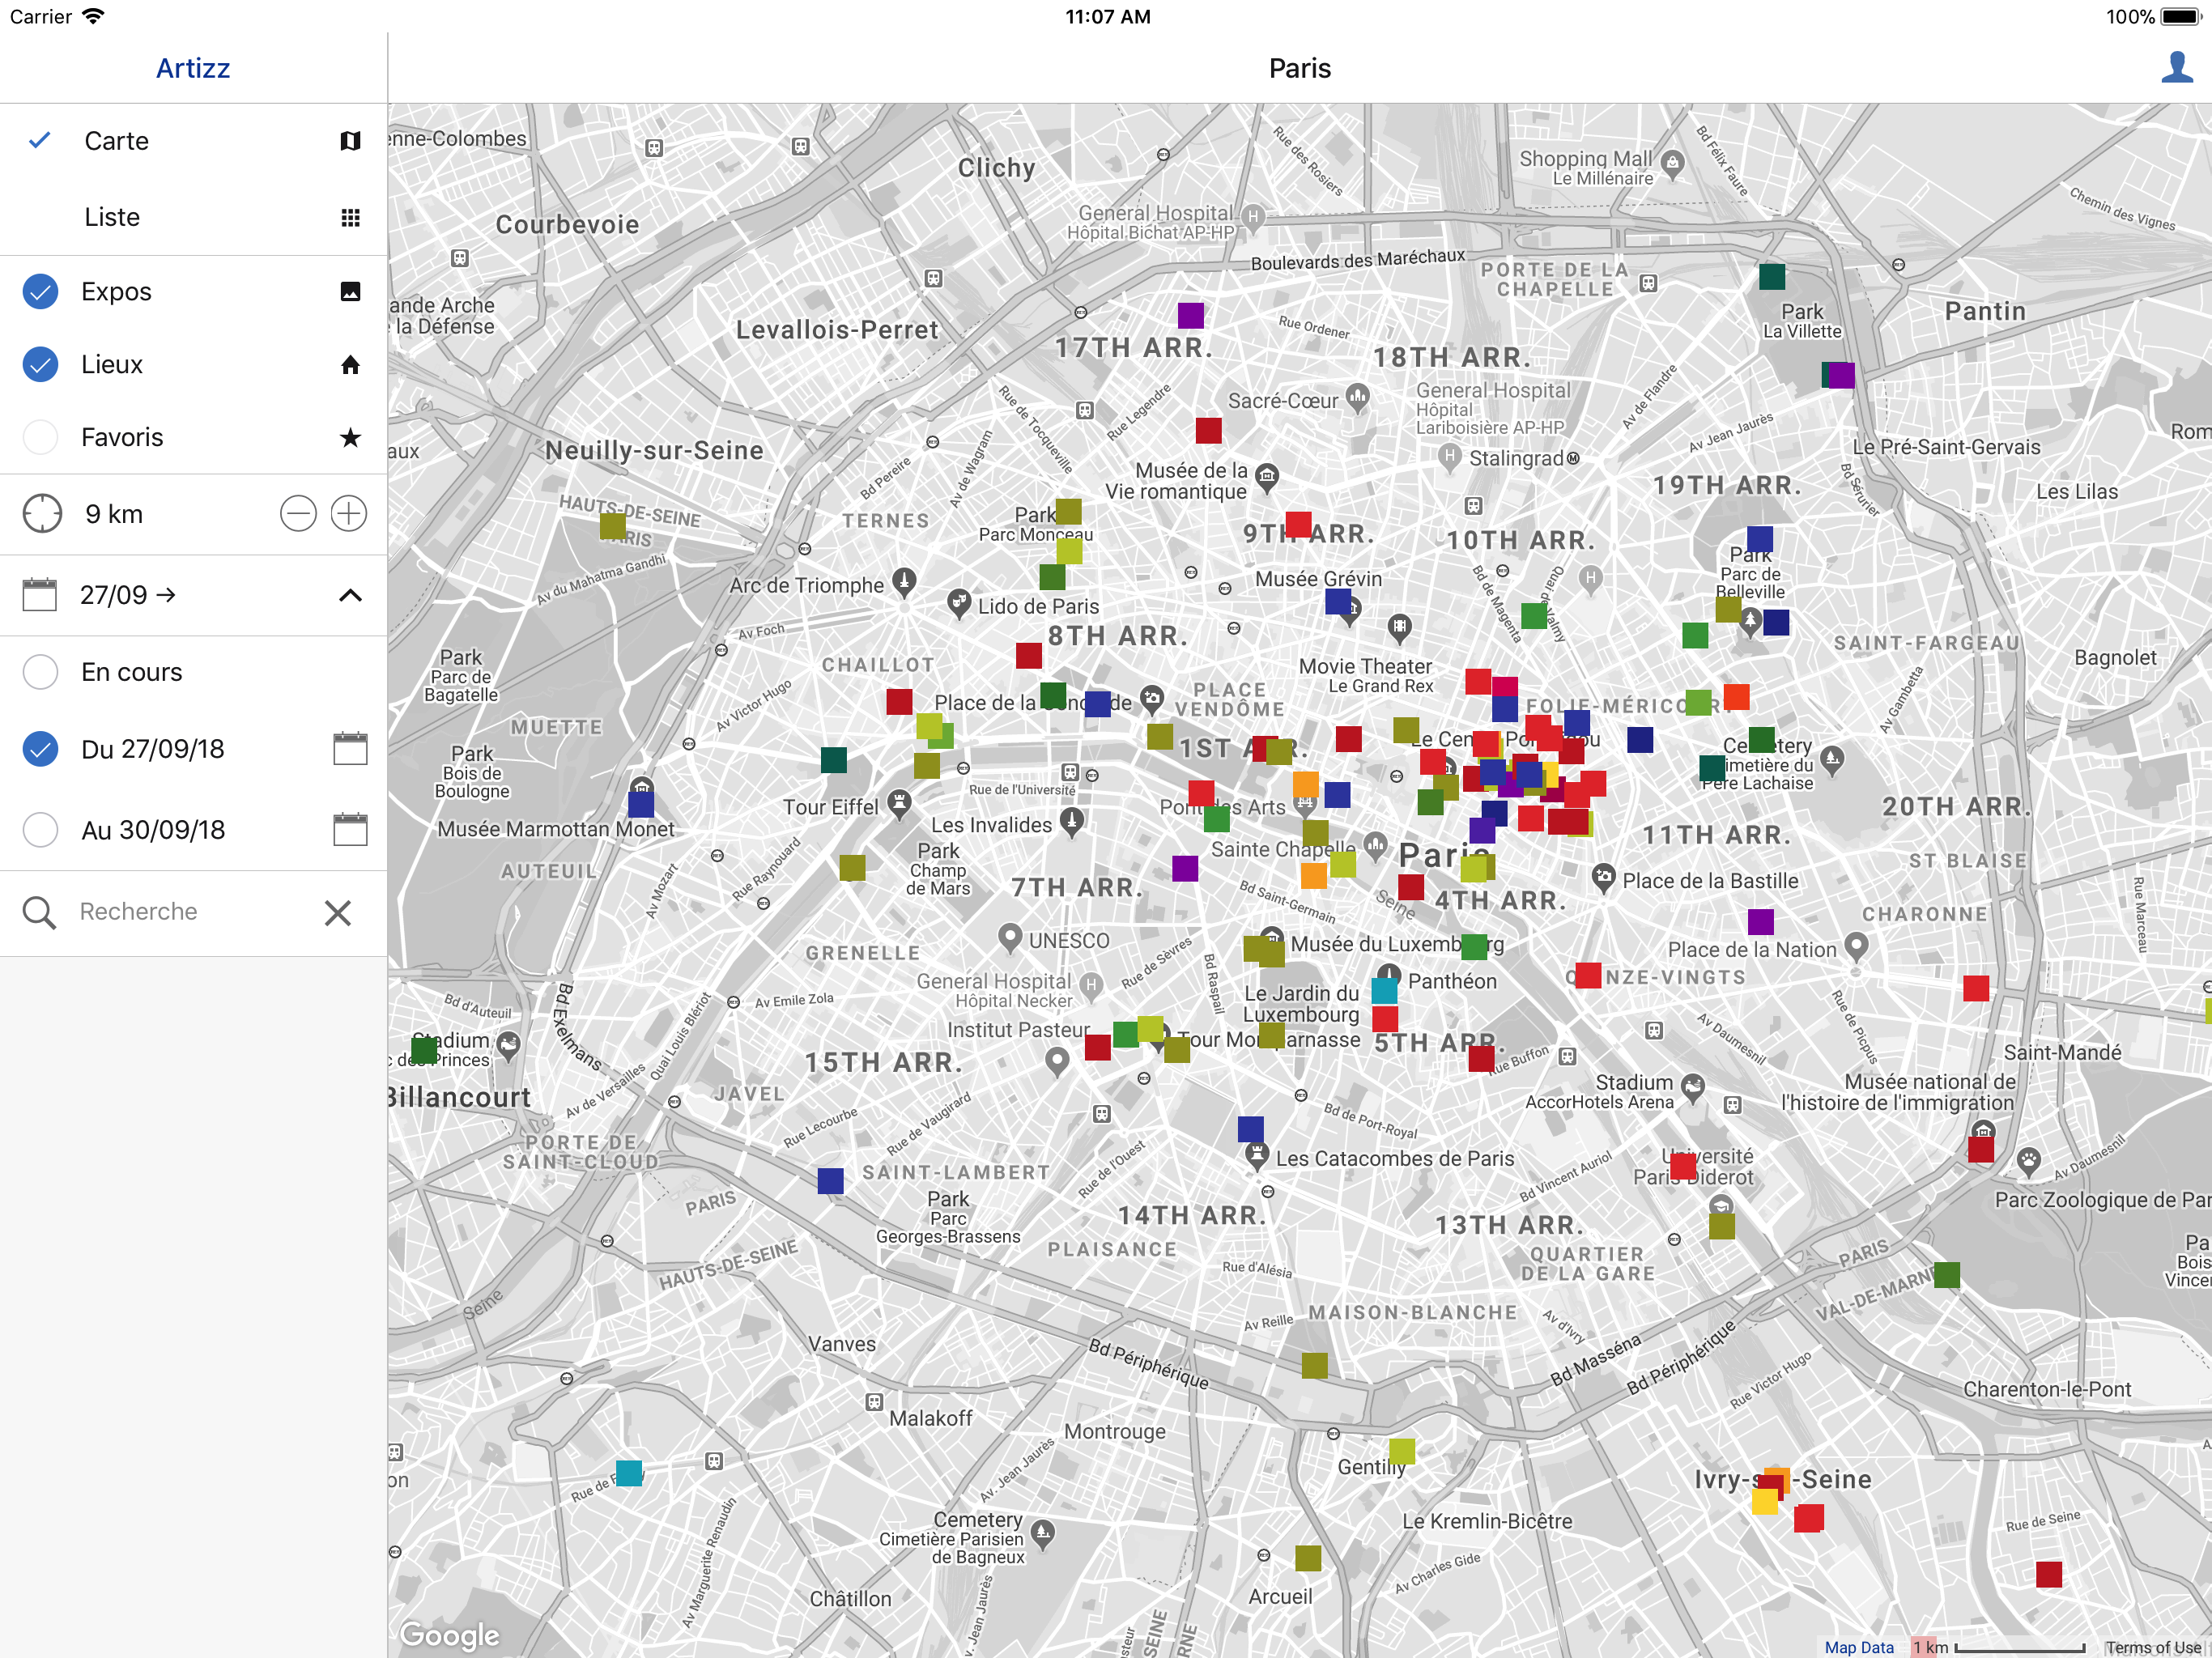This screenshot has height=1658, width=2212.
Task: Open the user profile icon
Action: point(2176,68)
